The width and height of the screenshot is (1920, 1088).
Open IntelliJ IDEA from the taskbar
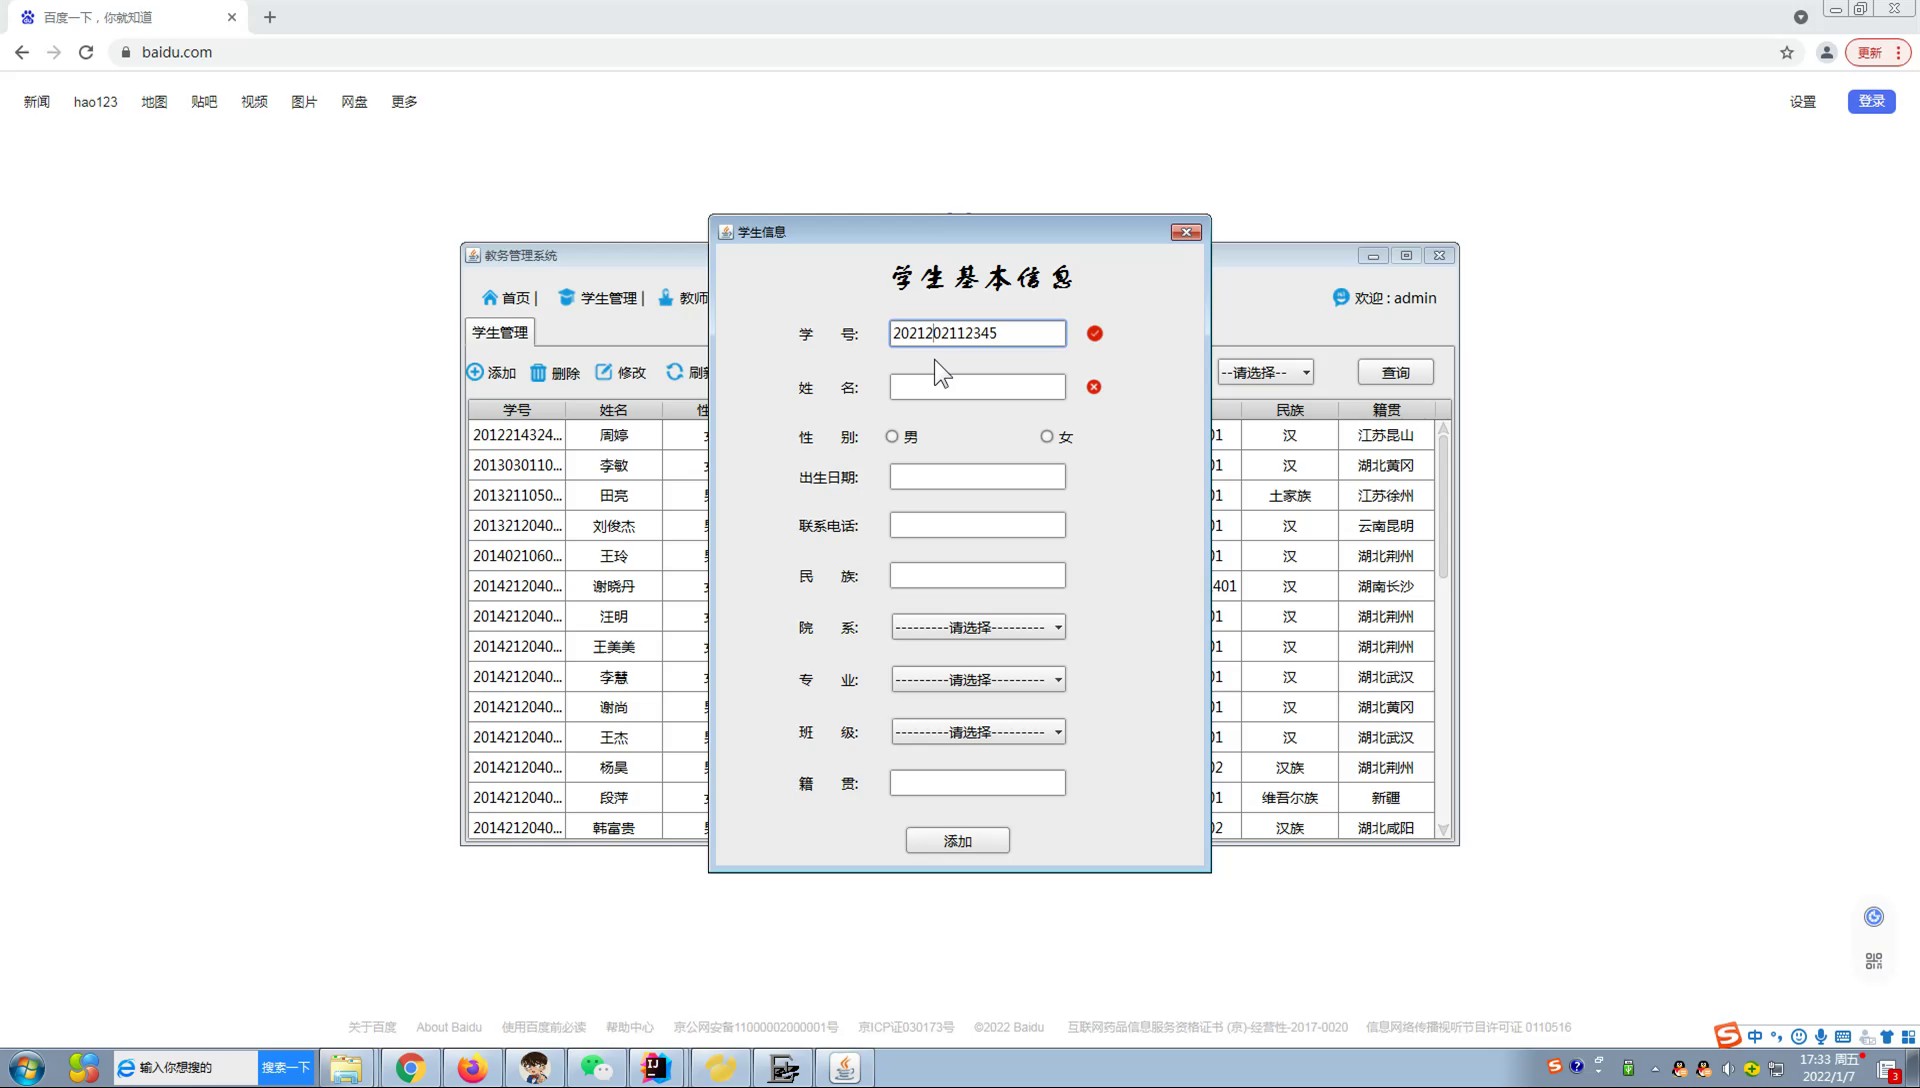(x=657, y=1068)
